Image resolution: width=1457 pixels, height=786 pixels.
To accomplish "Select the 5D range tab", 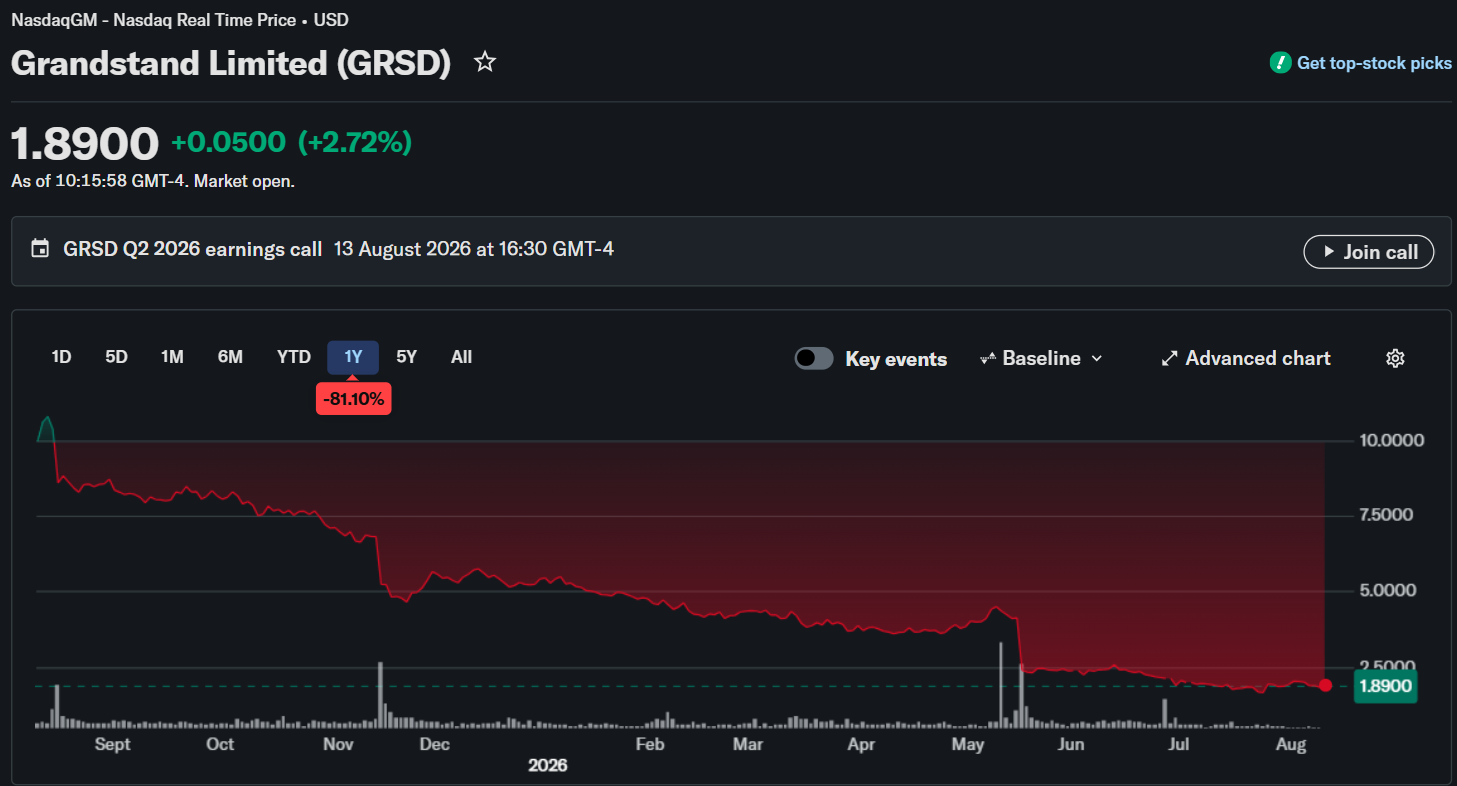I will coord(117,357).
